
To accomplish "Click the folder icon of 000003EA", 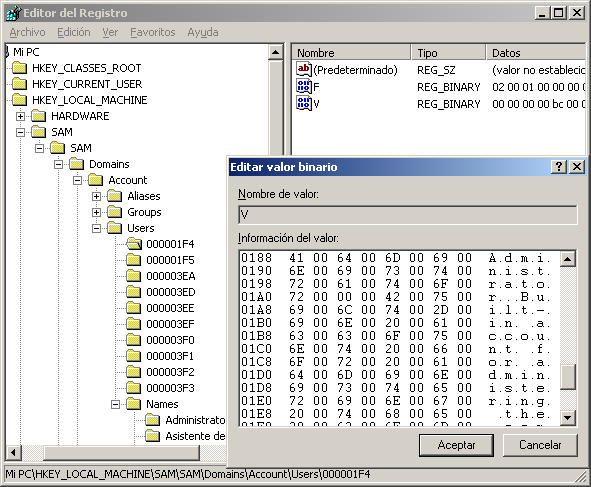I will [x=133, y=276].
